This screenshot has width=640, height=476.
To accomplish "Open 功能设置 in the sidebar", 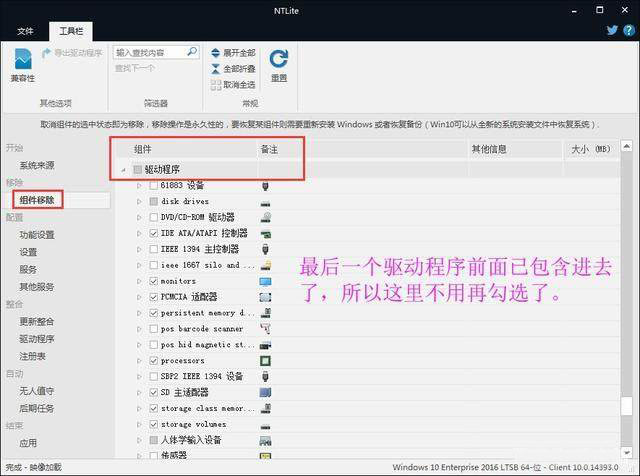I will click(x=37, y=235).
